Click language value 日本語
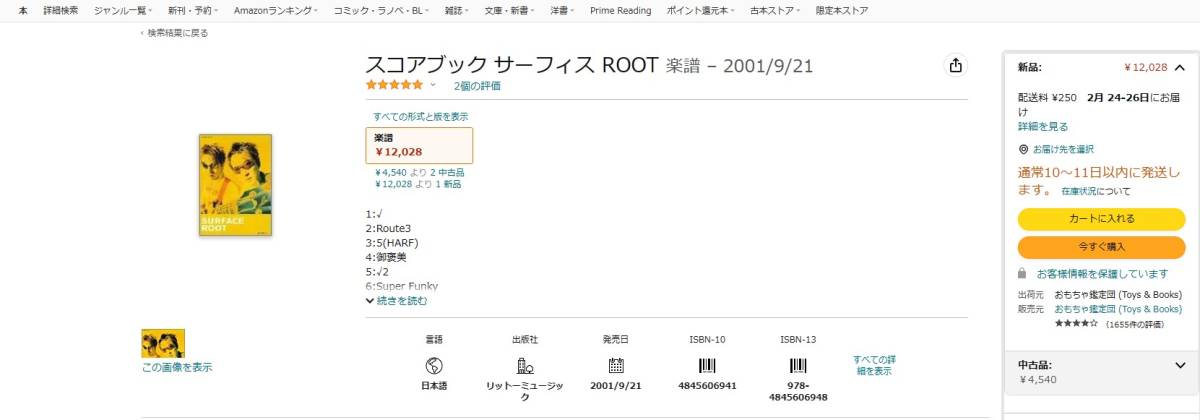The width and height of the screenshot is (1200, 420). coord(434,385)
